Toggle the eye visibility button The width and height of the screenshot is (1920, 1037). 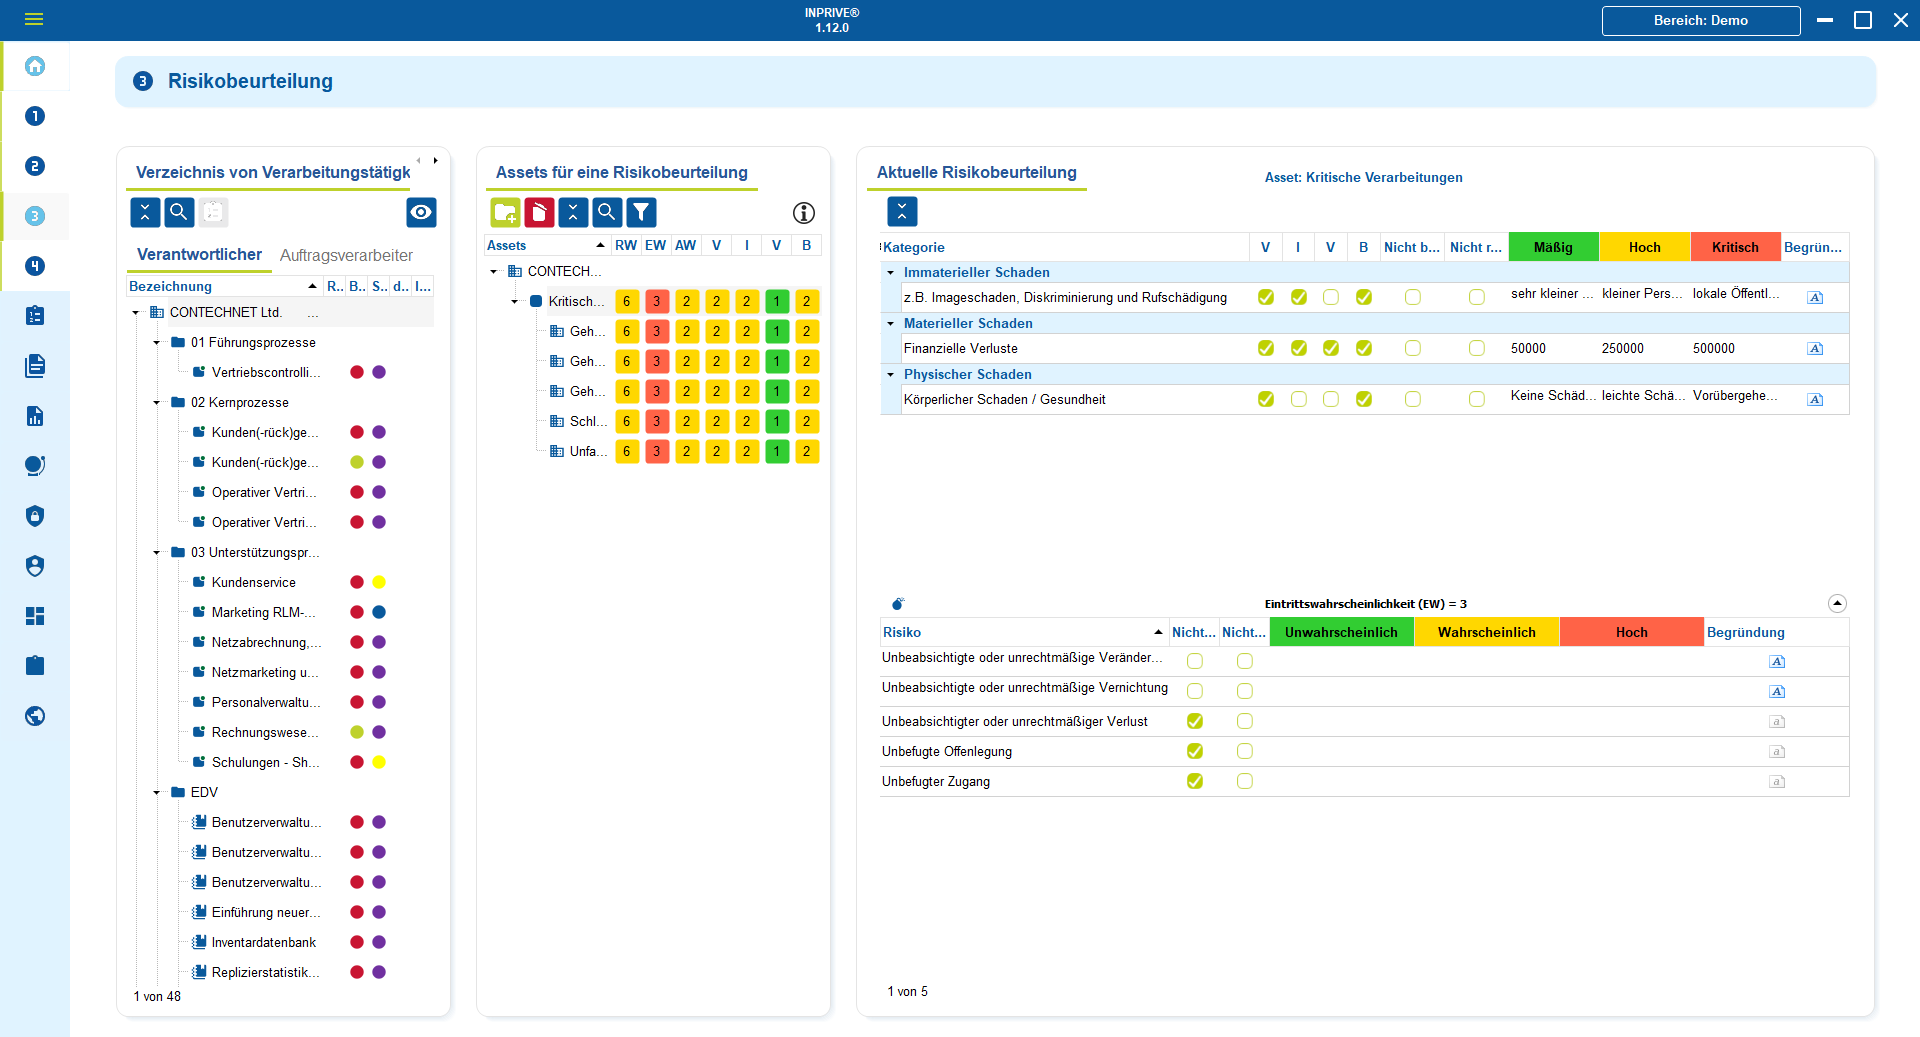tap(421, 212)
